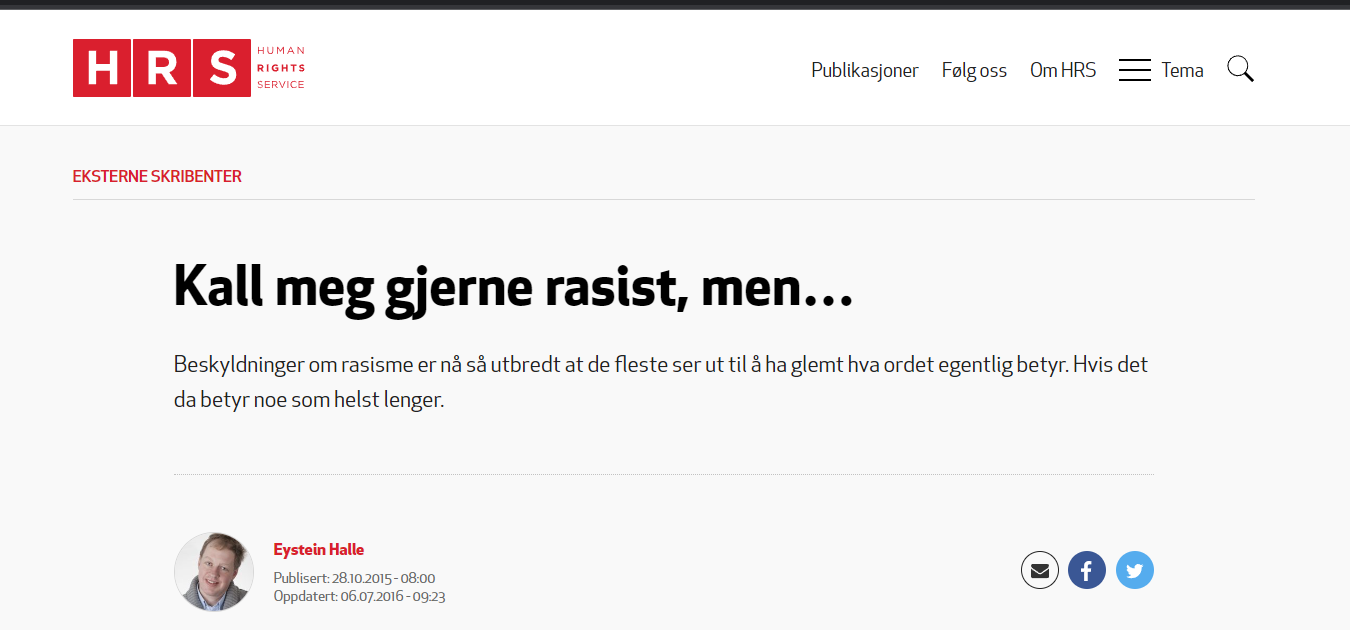This screenshot has width=1350, height=630.
Task: Open author link Eystein Halle
Action: (319, 550)
